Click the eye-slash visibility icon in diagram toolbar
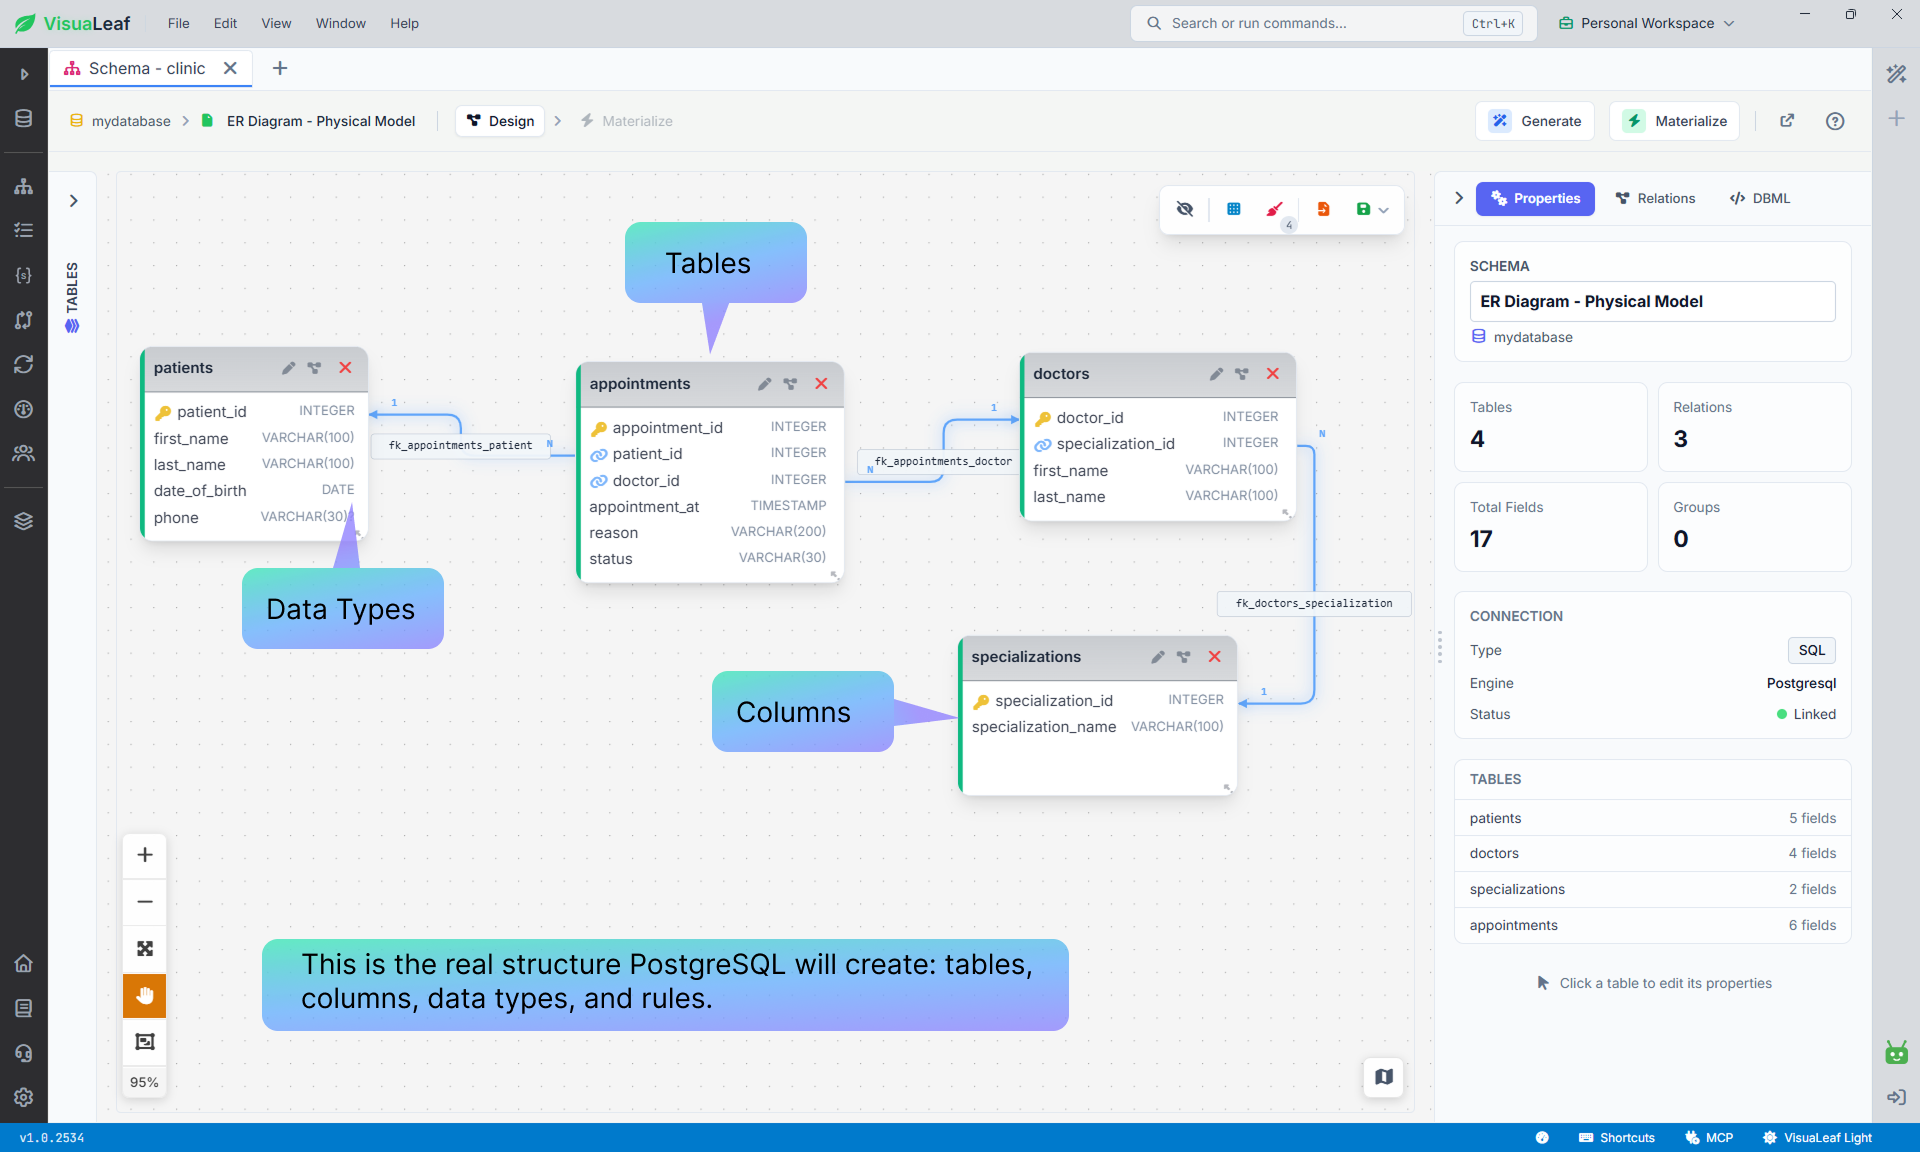 pos(1185,209)
